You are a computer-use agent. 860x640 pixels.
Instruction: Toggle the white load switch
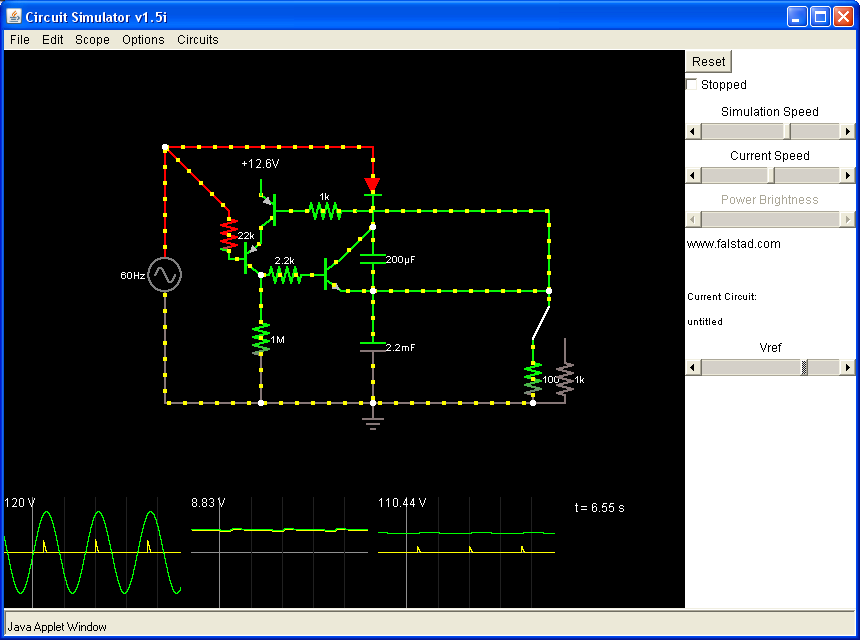[541, 323]
